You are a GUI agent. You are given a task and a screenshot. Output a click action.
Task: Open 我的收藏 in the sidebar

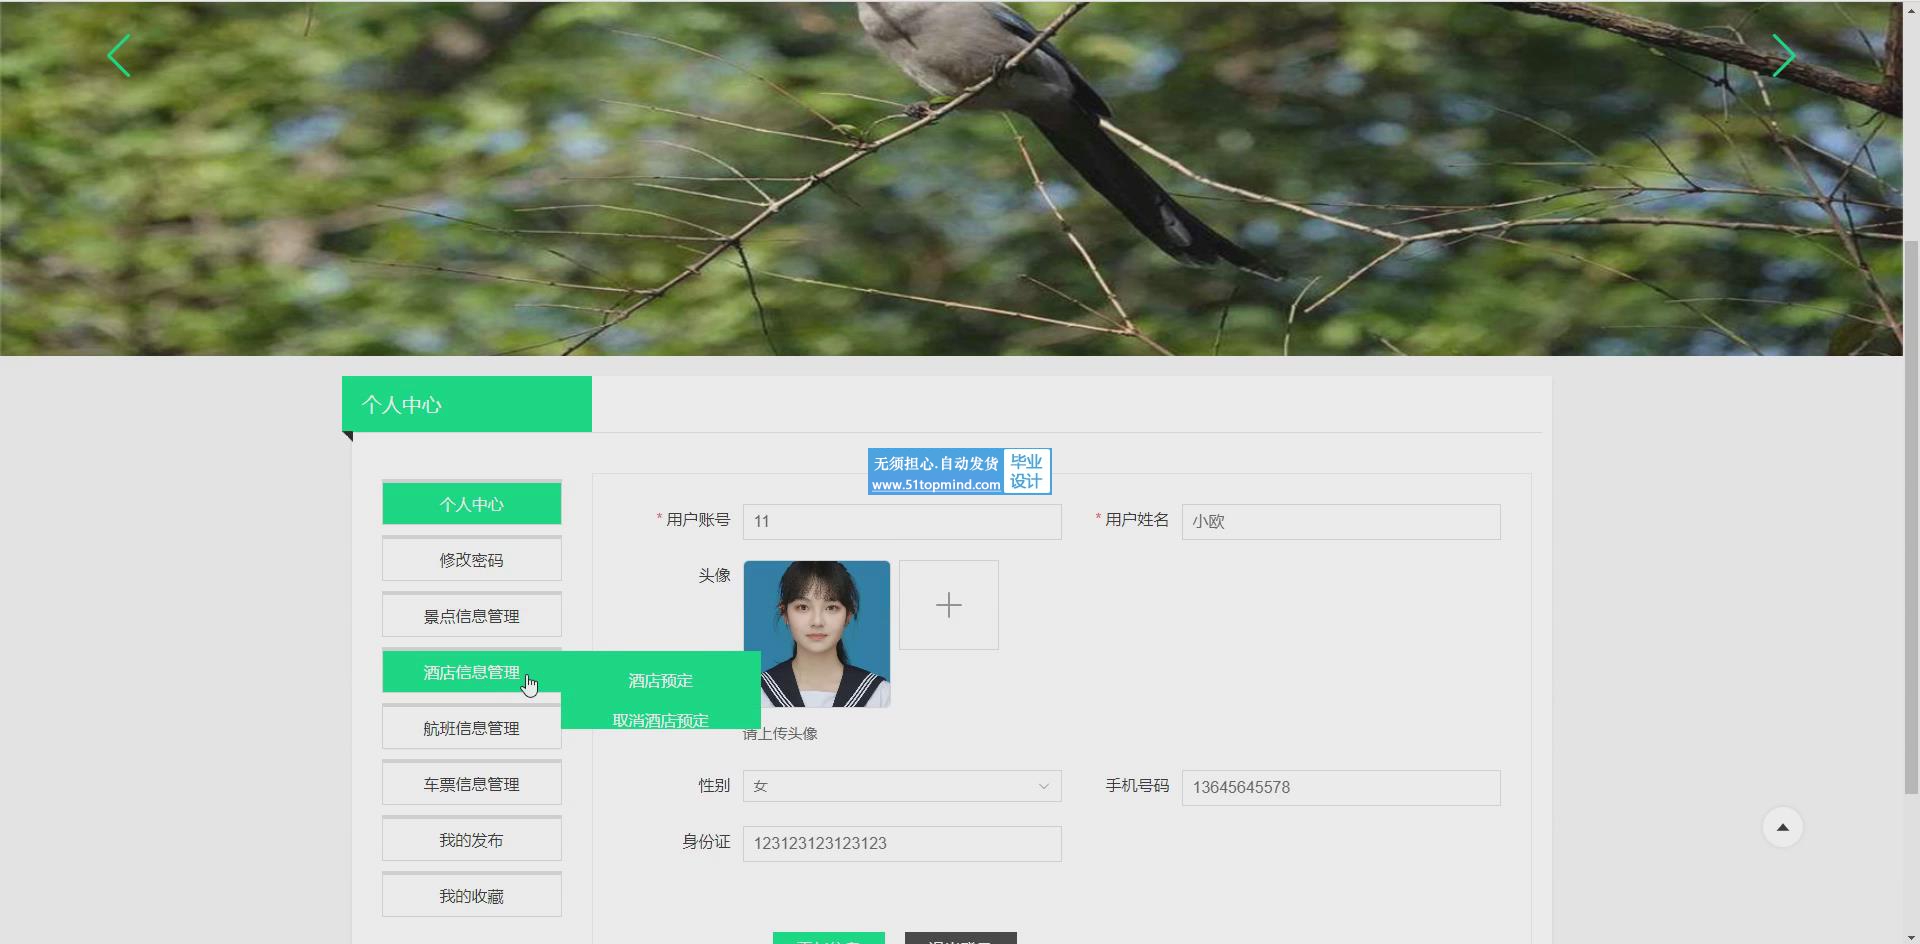pyautogui.click(x=471, y=896)
